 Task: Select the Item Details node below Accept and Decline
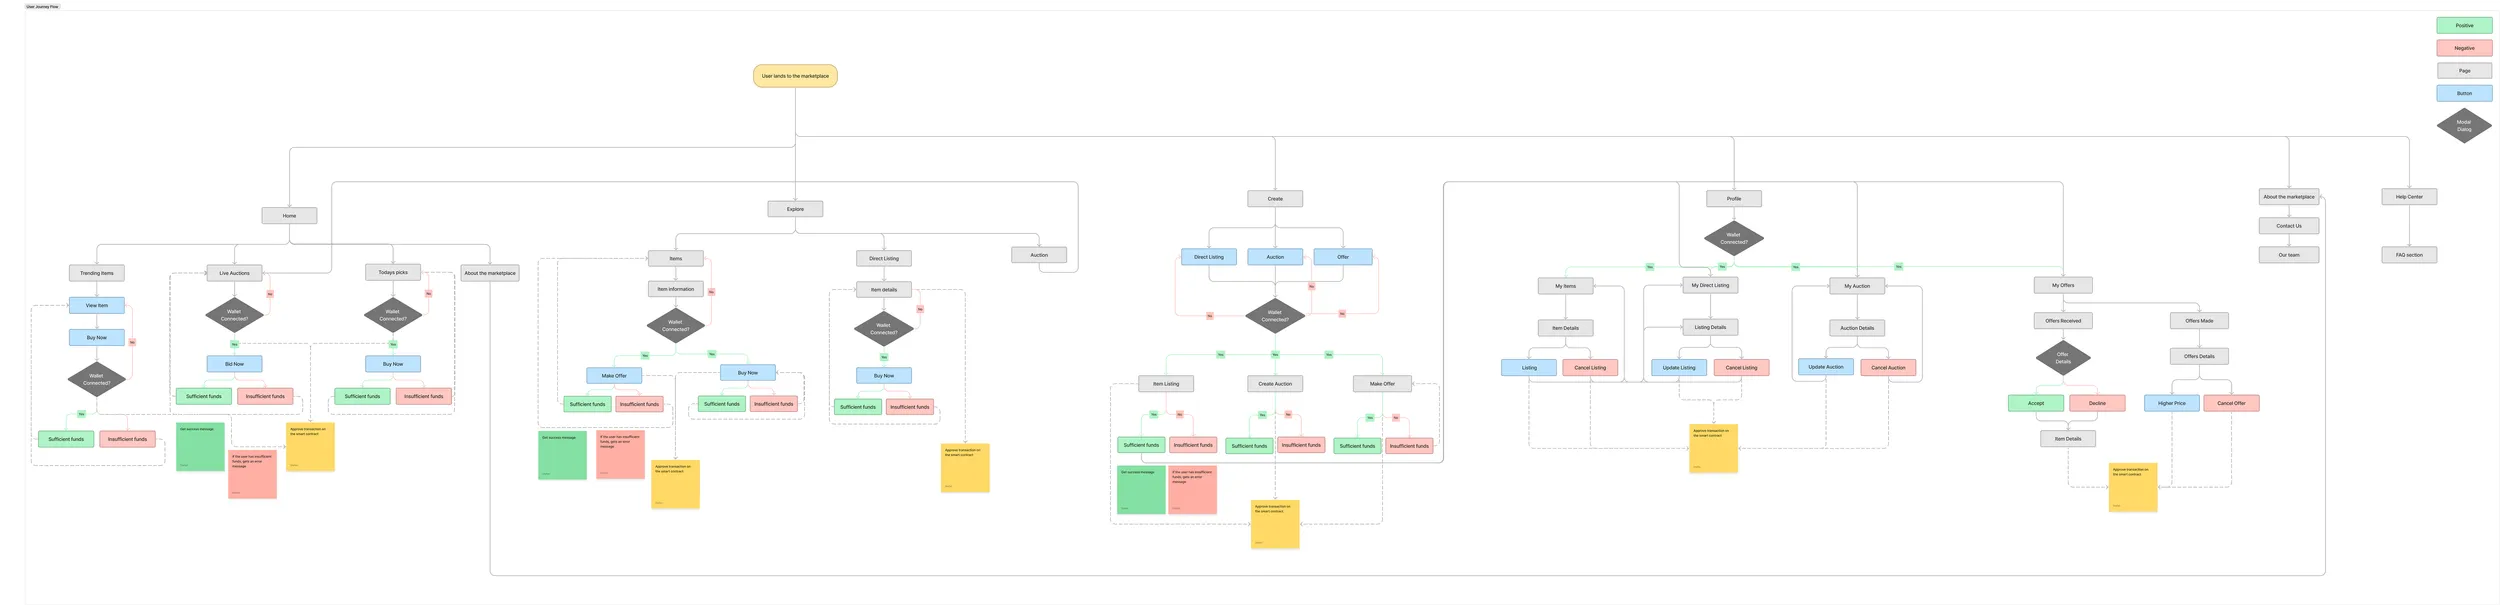pos(2068,439)
